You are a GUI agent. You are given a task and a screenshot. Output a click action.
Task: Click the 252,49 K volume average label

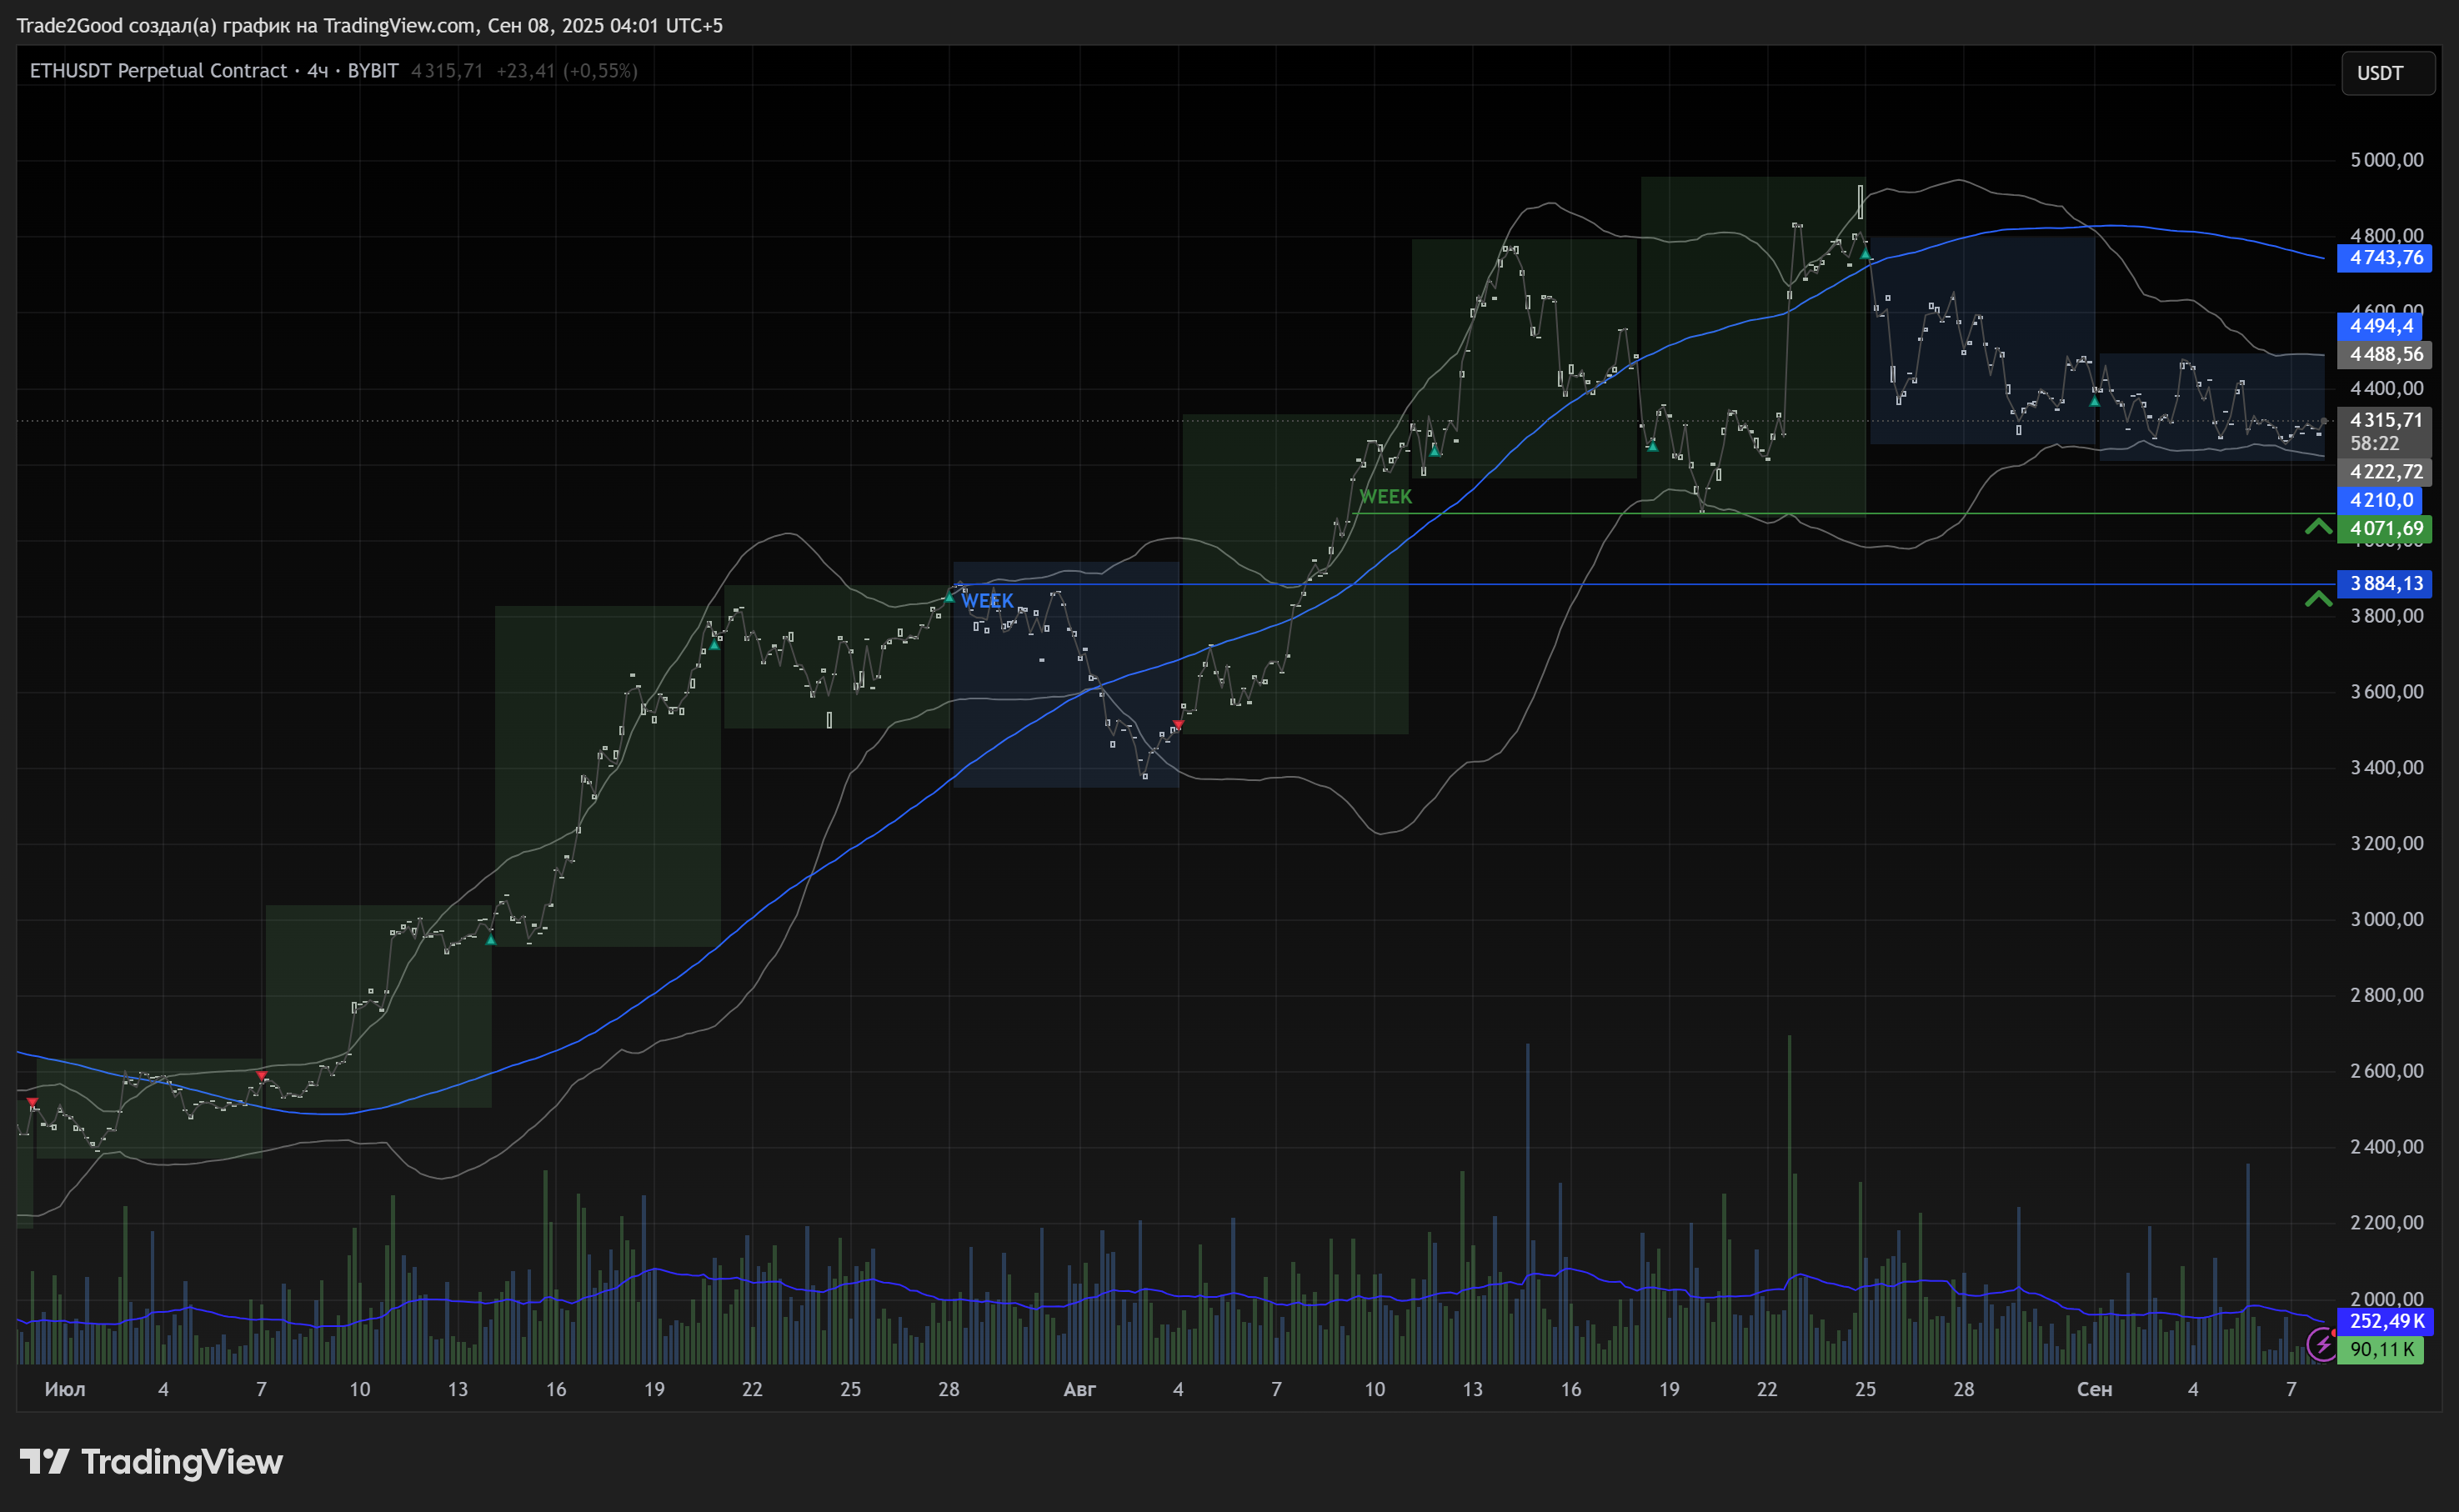(x=2385, y=1321)
